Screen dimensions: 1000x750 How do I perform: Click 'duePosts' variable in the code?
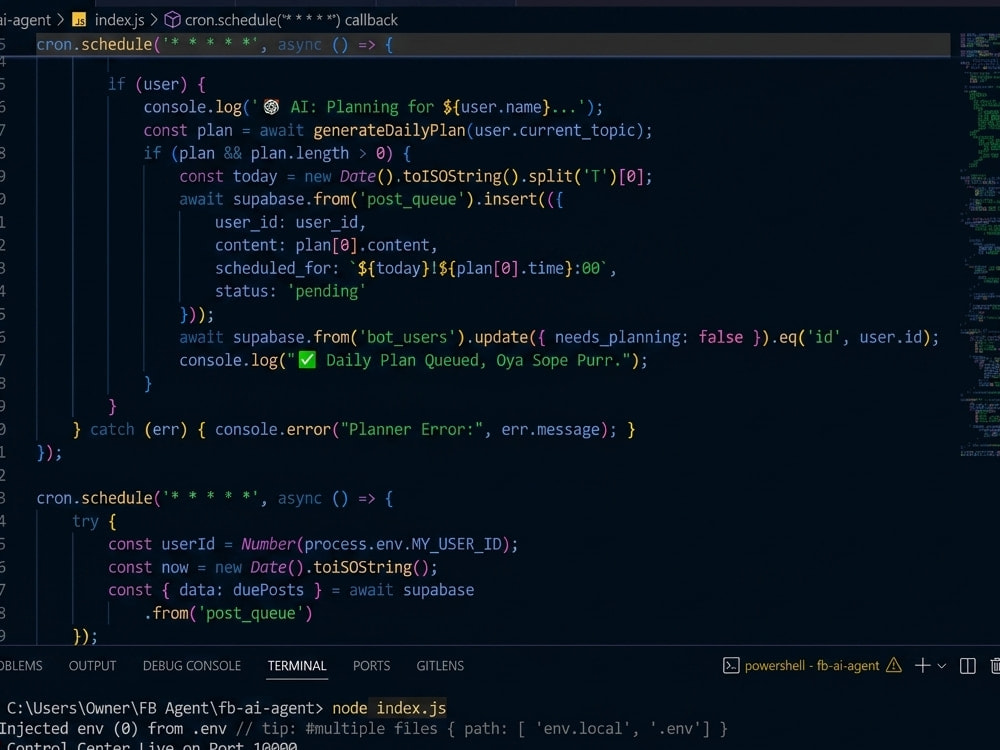(x=268, y=590)
